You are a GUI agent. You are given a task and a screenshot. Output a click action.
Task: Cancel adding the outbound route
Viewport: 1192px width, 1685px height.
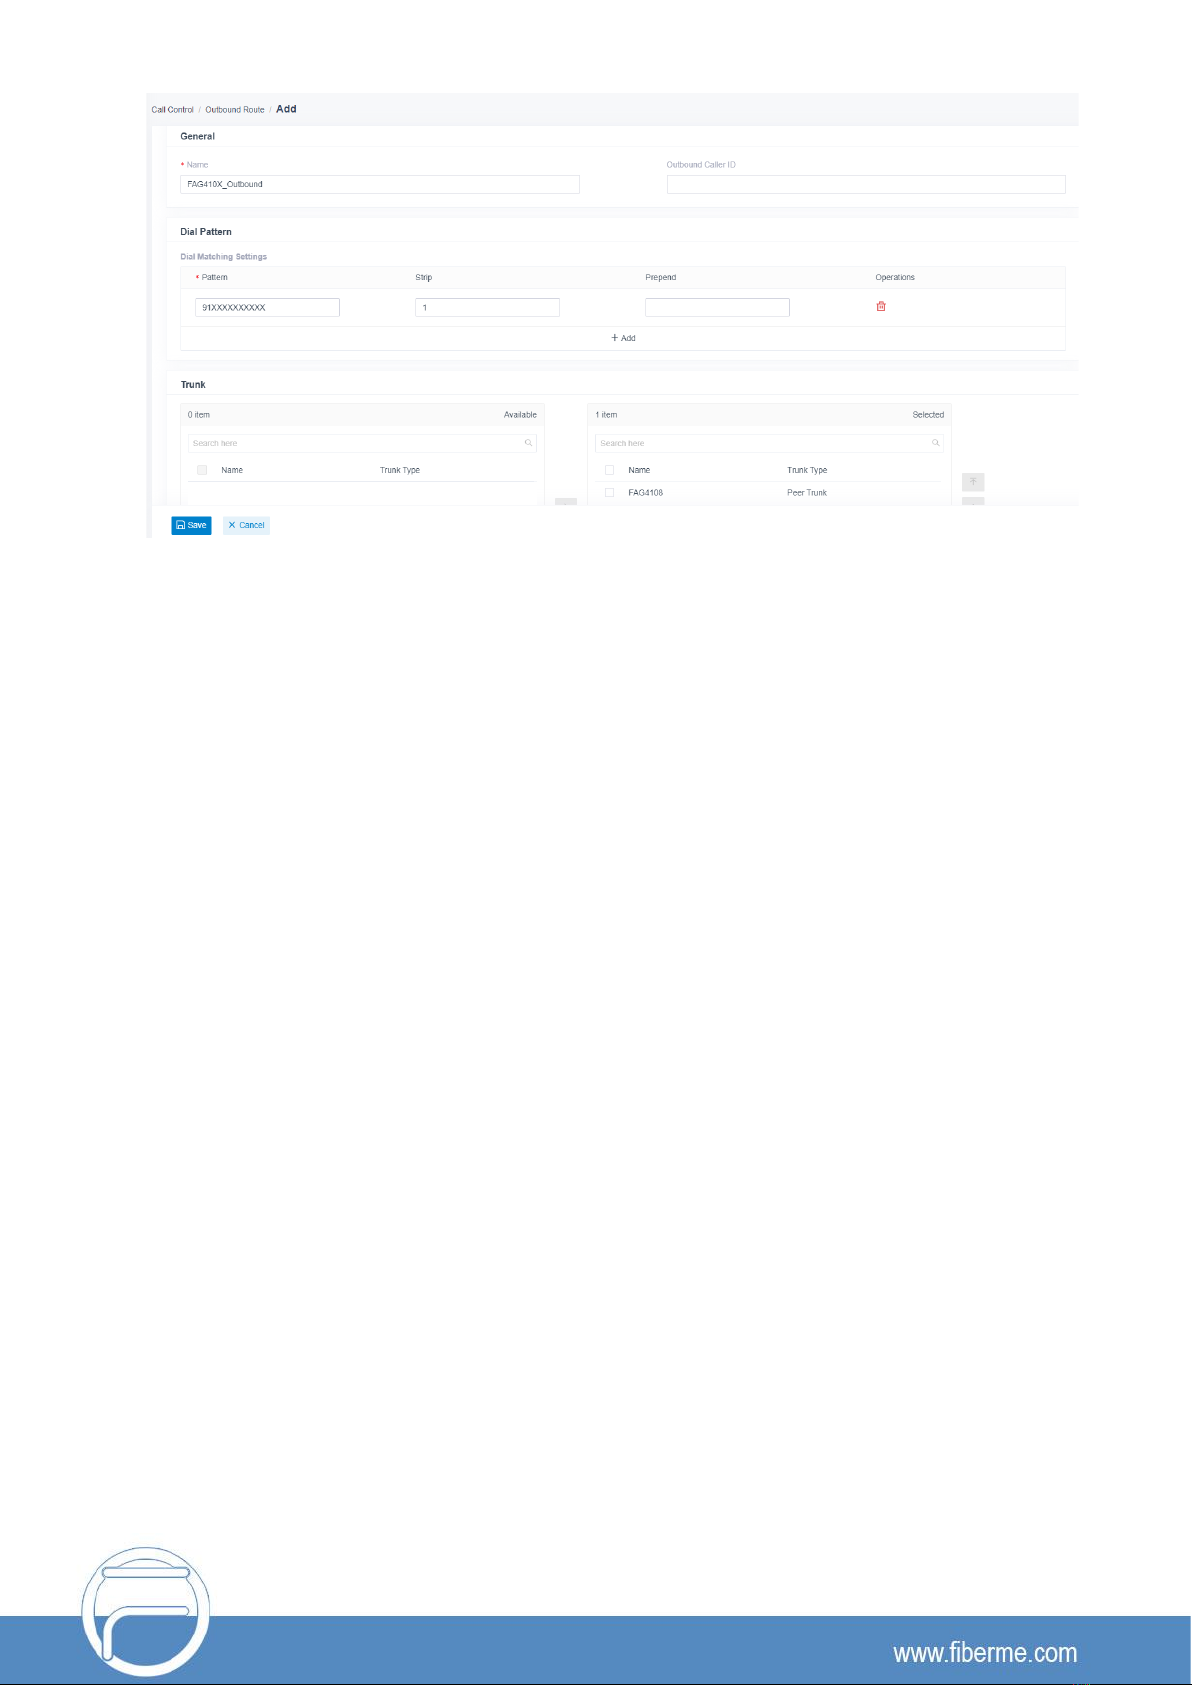(246, 525)
